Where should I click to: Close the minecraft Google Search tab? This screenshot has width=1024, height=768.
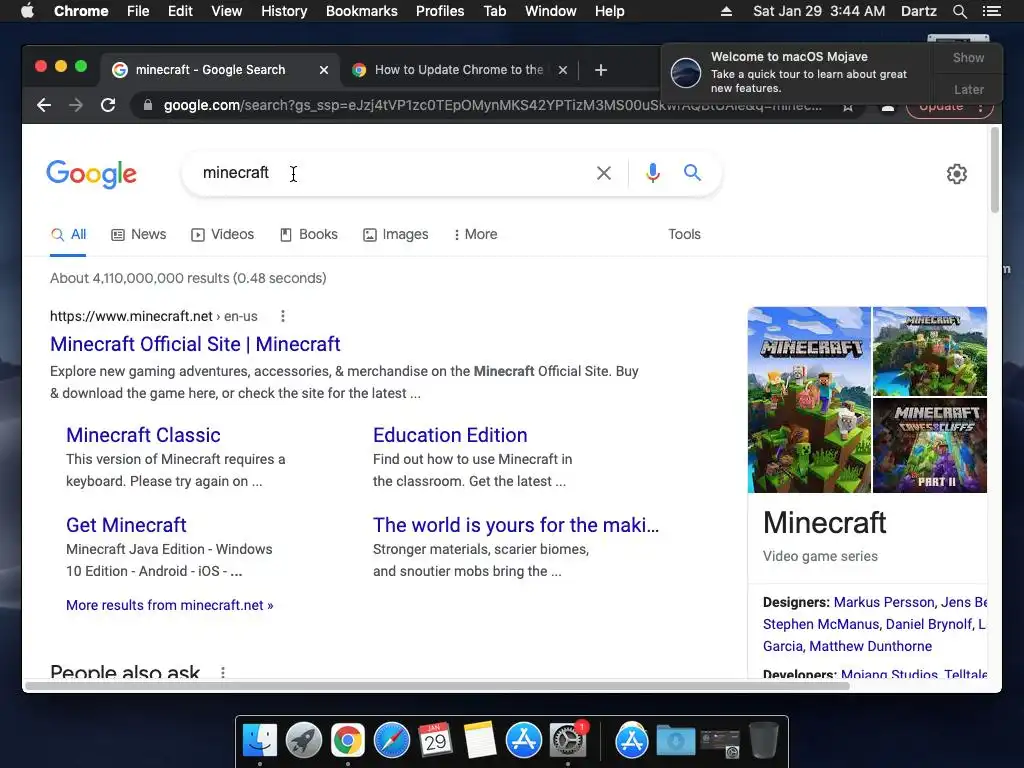(323, 70)
